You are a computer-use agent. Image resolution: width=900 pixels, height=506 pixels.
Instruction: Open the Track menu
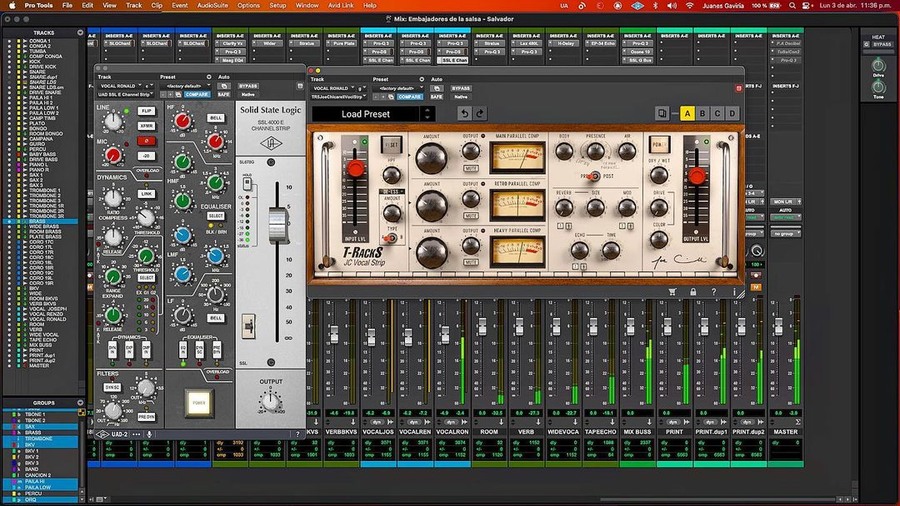(x=134, y=5)
